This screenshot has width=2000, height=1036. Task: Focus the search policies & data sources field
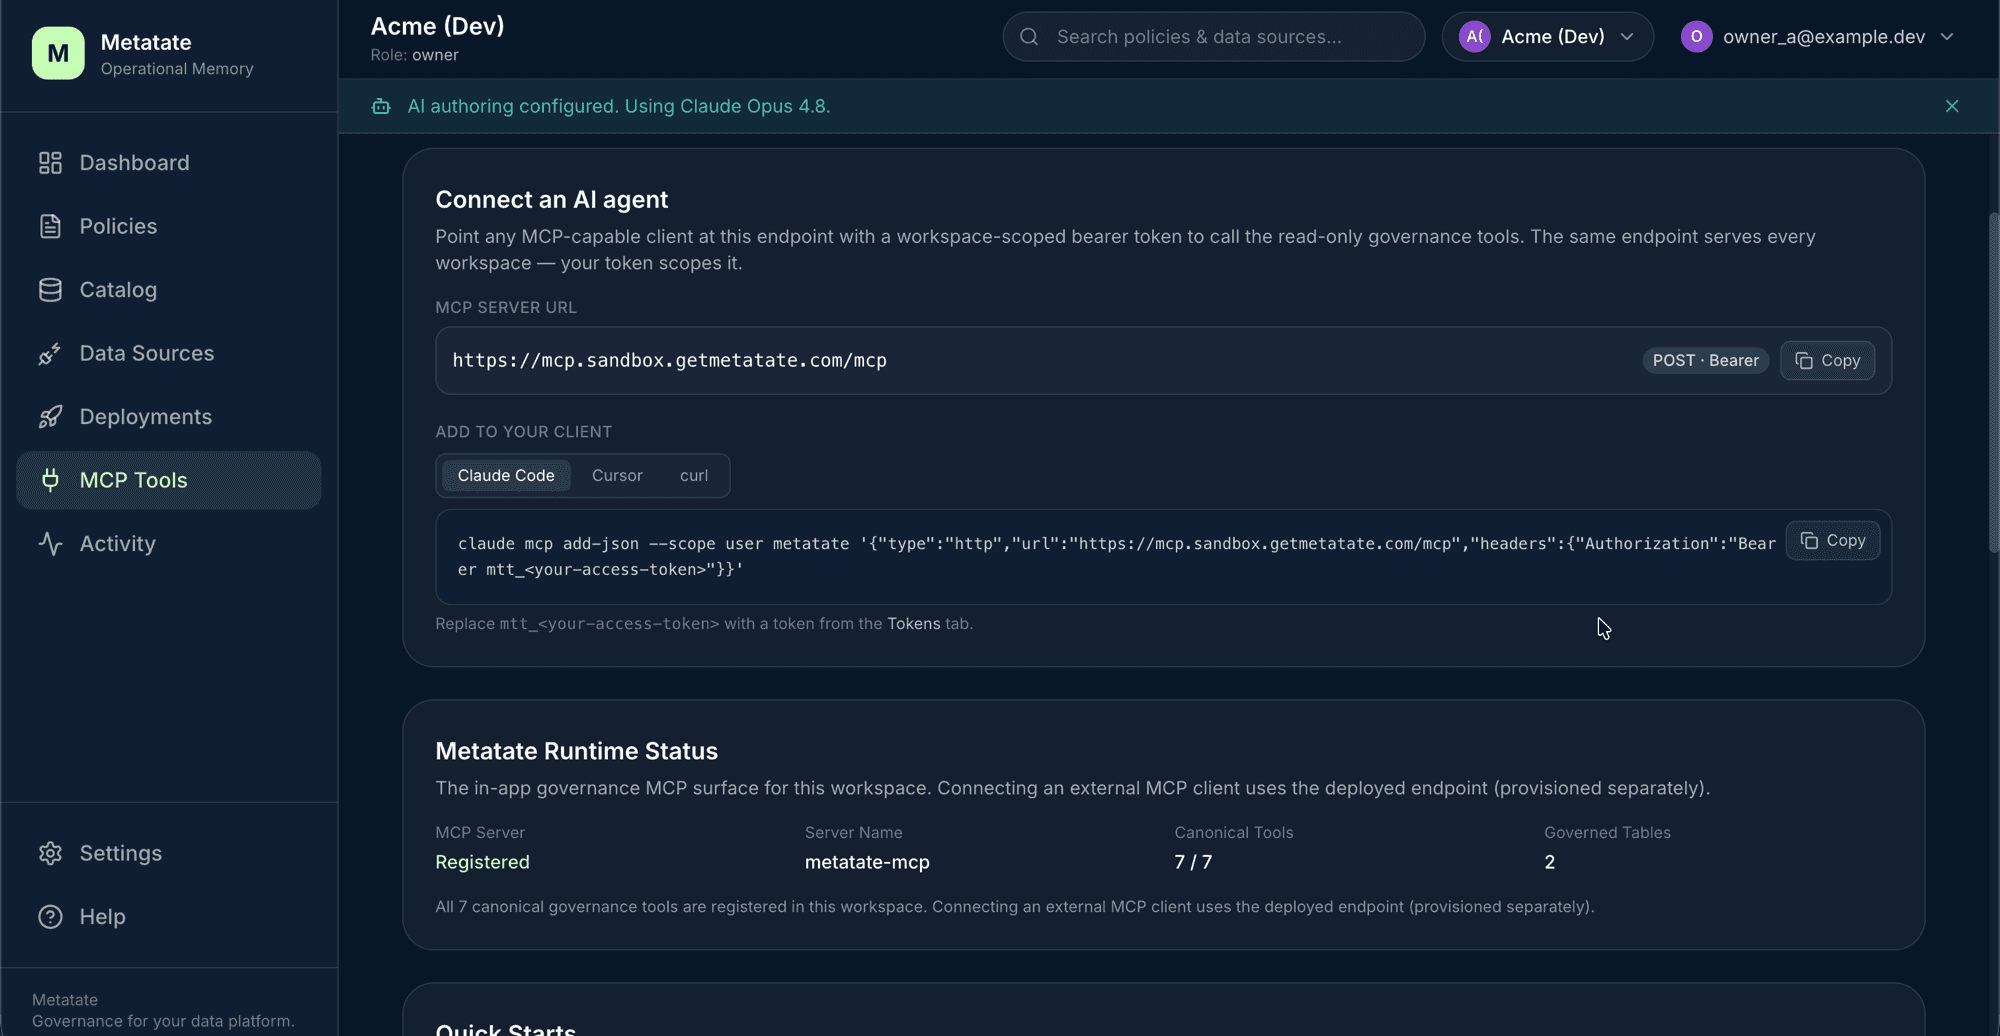click(x=1214, y=37)
